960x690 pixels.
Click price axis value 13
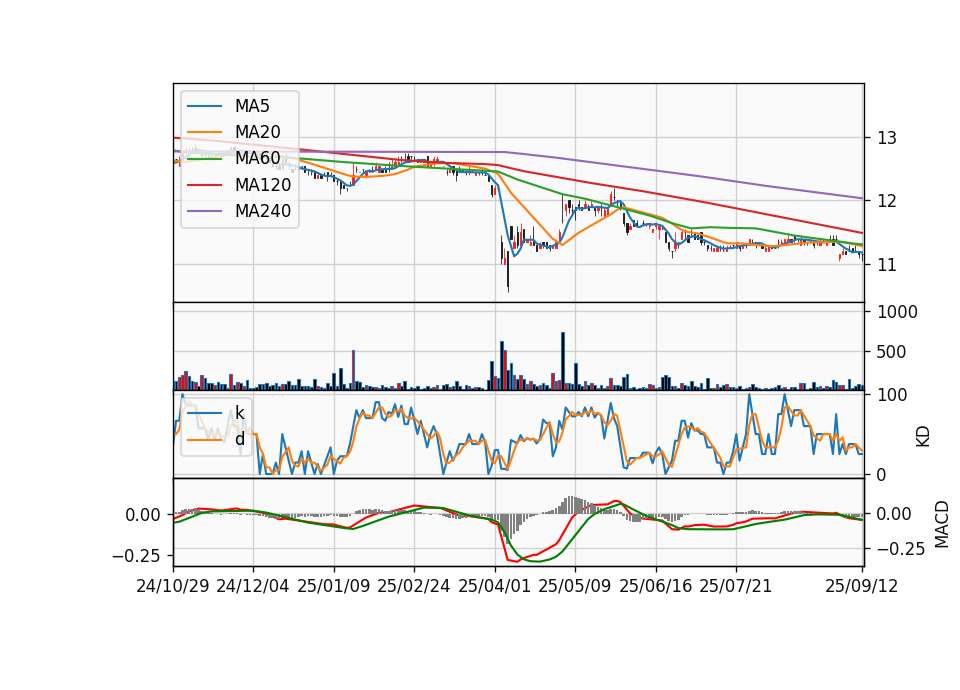(x=887, y=138)
